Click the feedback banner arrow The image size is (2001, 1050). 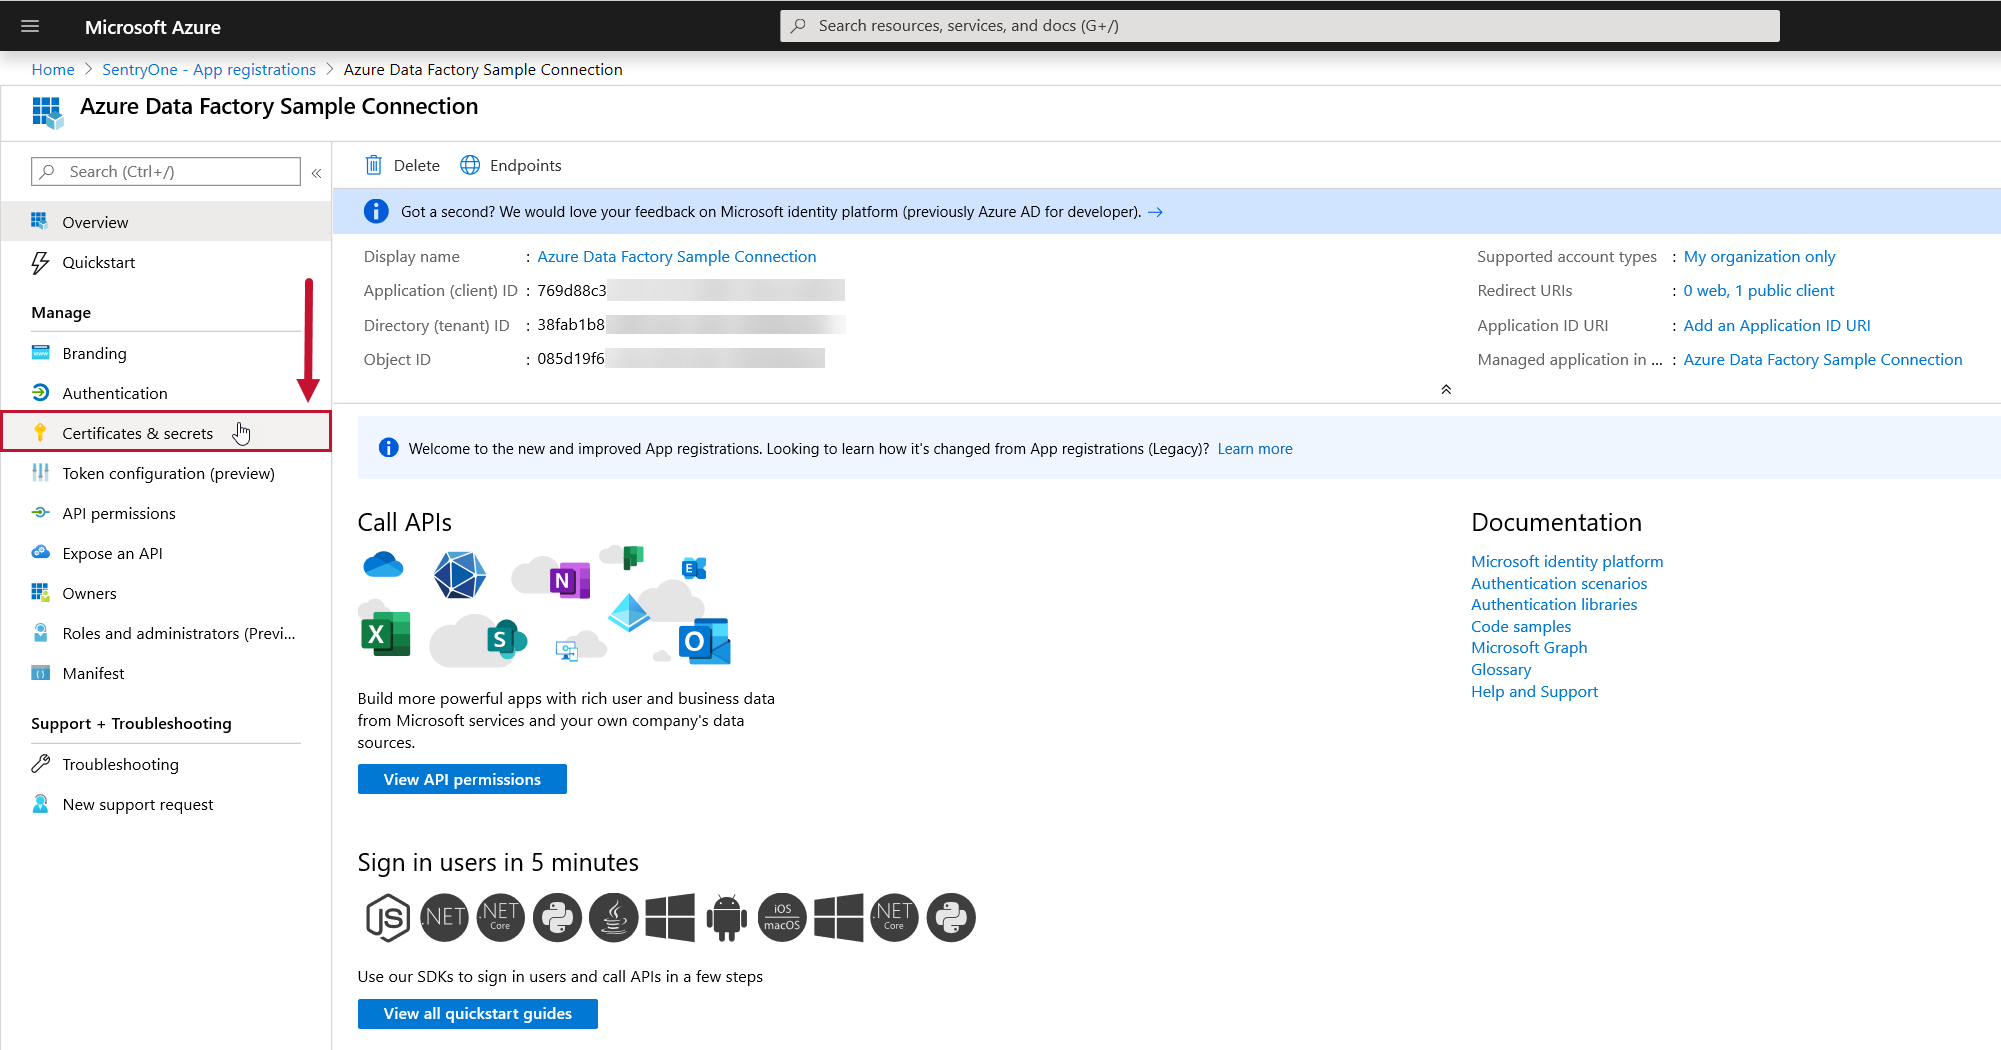point(1155,212)
